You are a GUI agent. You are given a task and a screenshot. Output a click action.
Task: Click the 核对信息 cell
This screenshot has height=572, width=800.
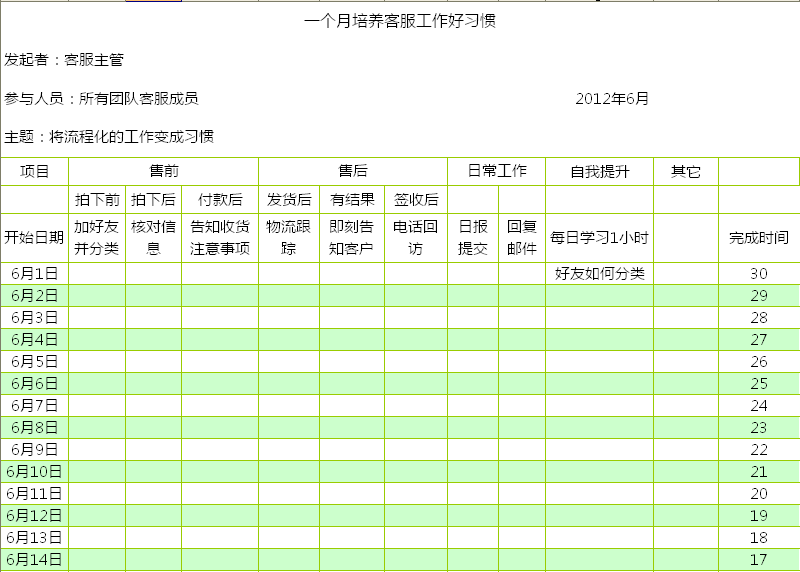pos(154,238)
